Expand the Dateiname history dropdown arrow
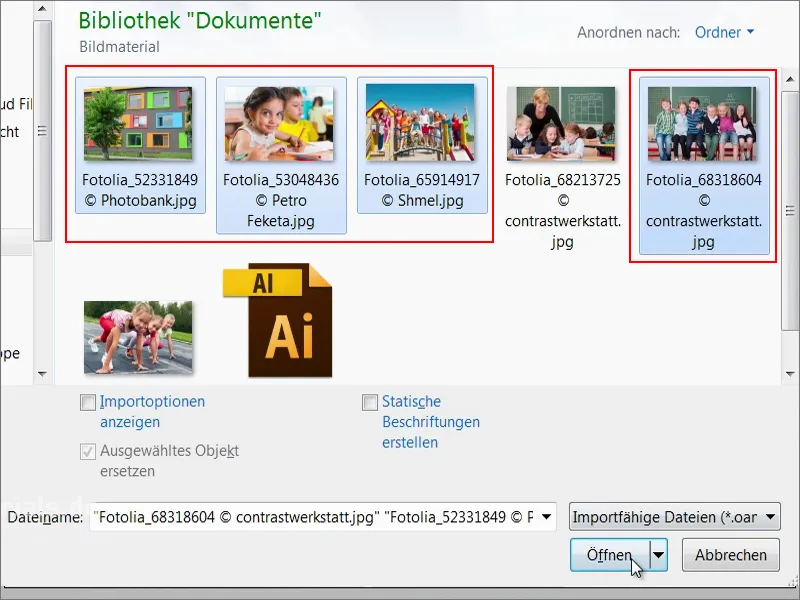The height and width of the screenshot is (600, 800). pyautogui.click(x=546, y=517)
